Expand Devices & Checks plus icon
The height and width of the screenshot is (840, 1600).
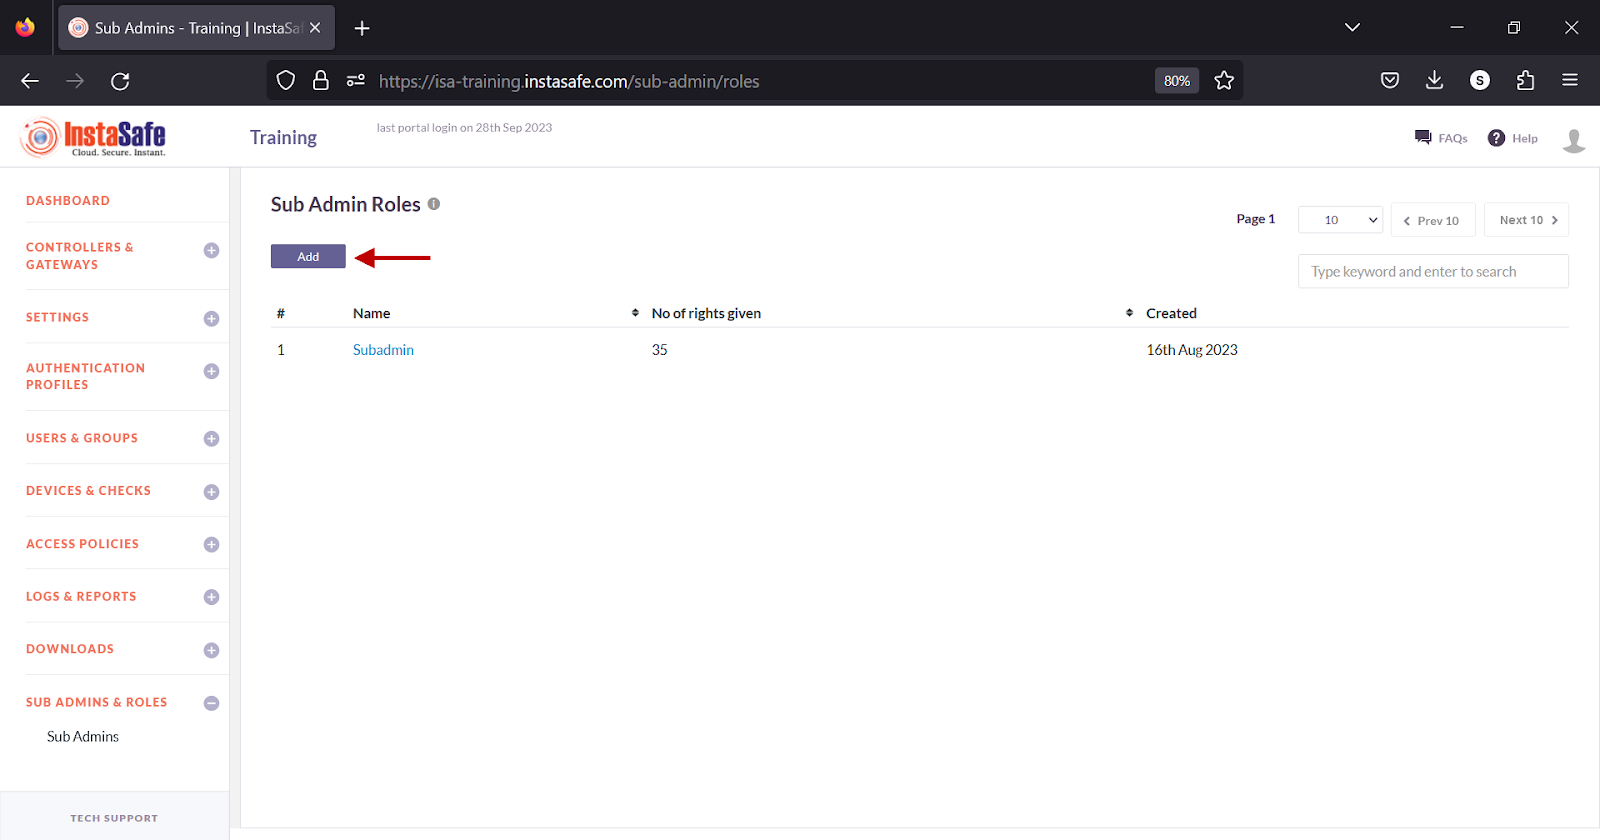211,492
